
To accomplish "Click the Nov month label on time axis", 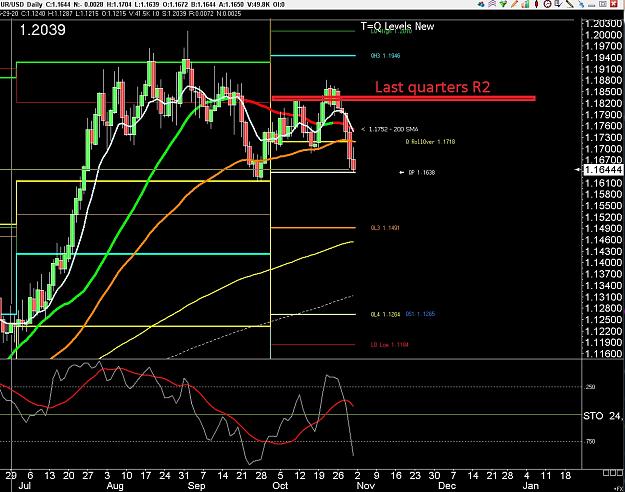I will pyautogui.click(x=366, y=486).
